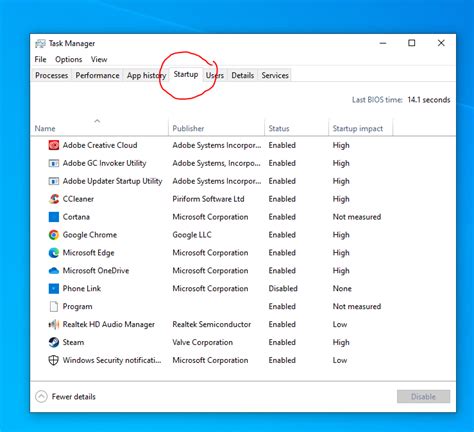Image resolution: width=474 pixels, height=432 pixels.
Task: Click the Disable button
Action: pyautogui.click(x=423, y=397)
